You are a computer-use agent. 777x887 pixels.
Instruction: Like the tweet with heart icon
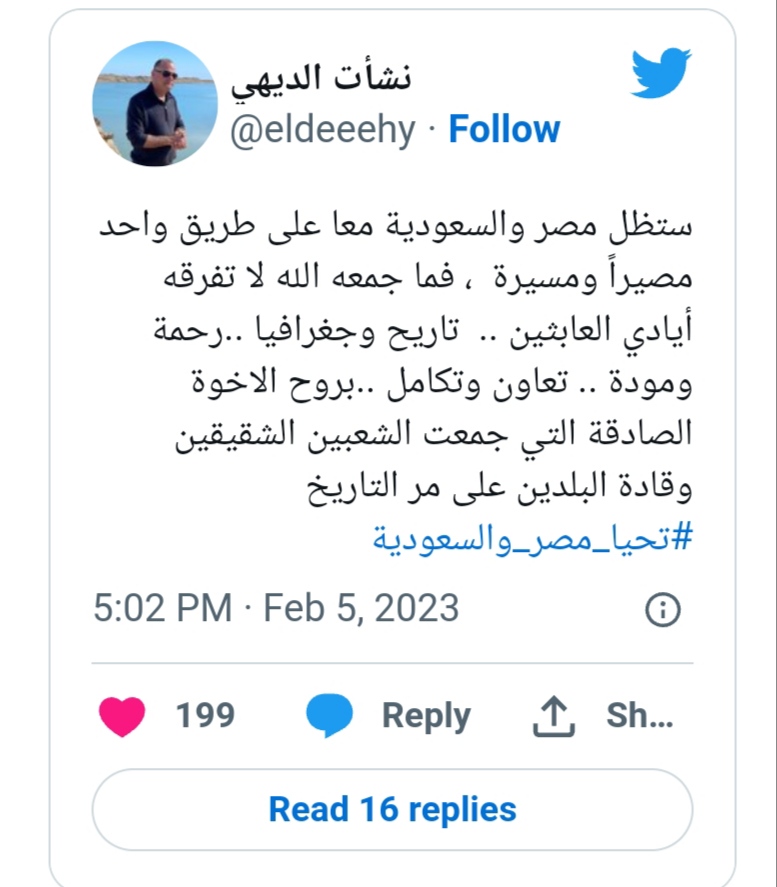tap(122, 716)
